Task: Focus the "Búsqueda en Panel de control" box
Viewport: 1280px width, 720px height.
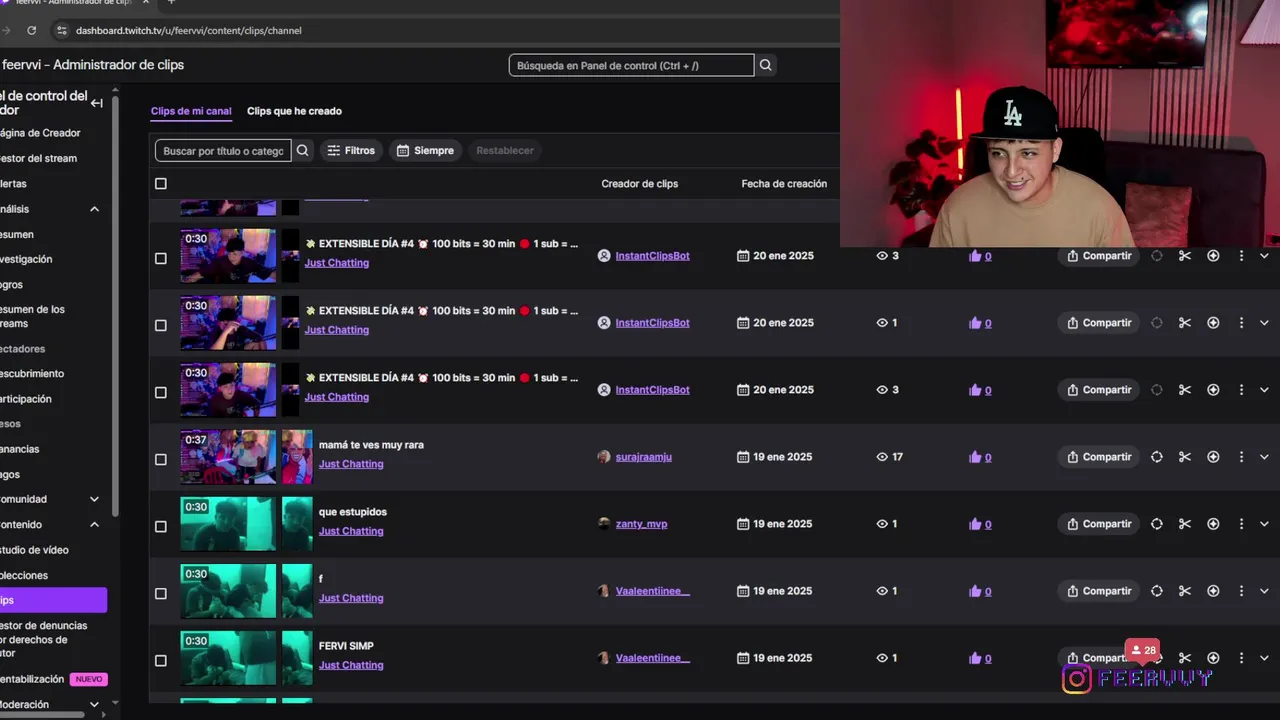Action: 631,65
